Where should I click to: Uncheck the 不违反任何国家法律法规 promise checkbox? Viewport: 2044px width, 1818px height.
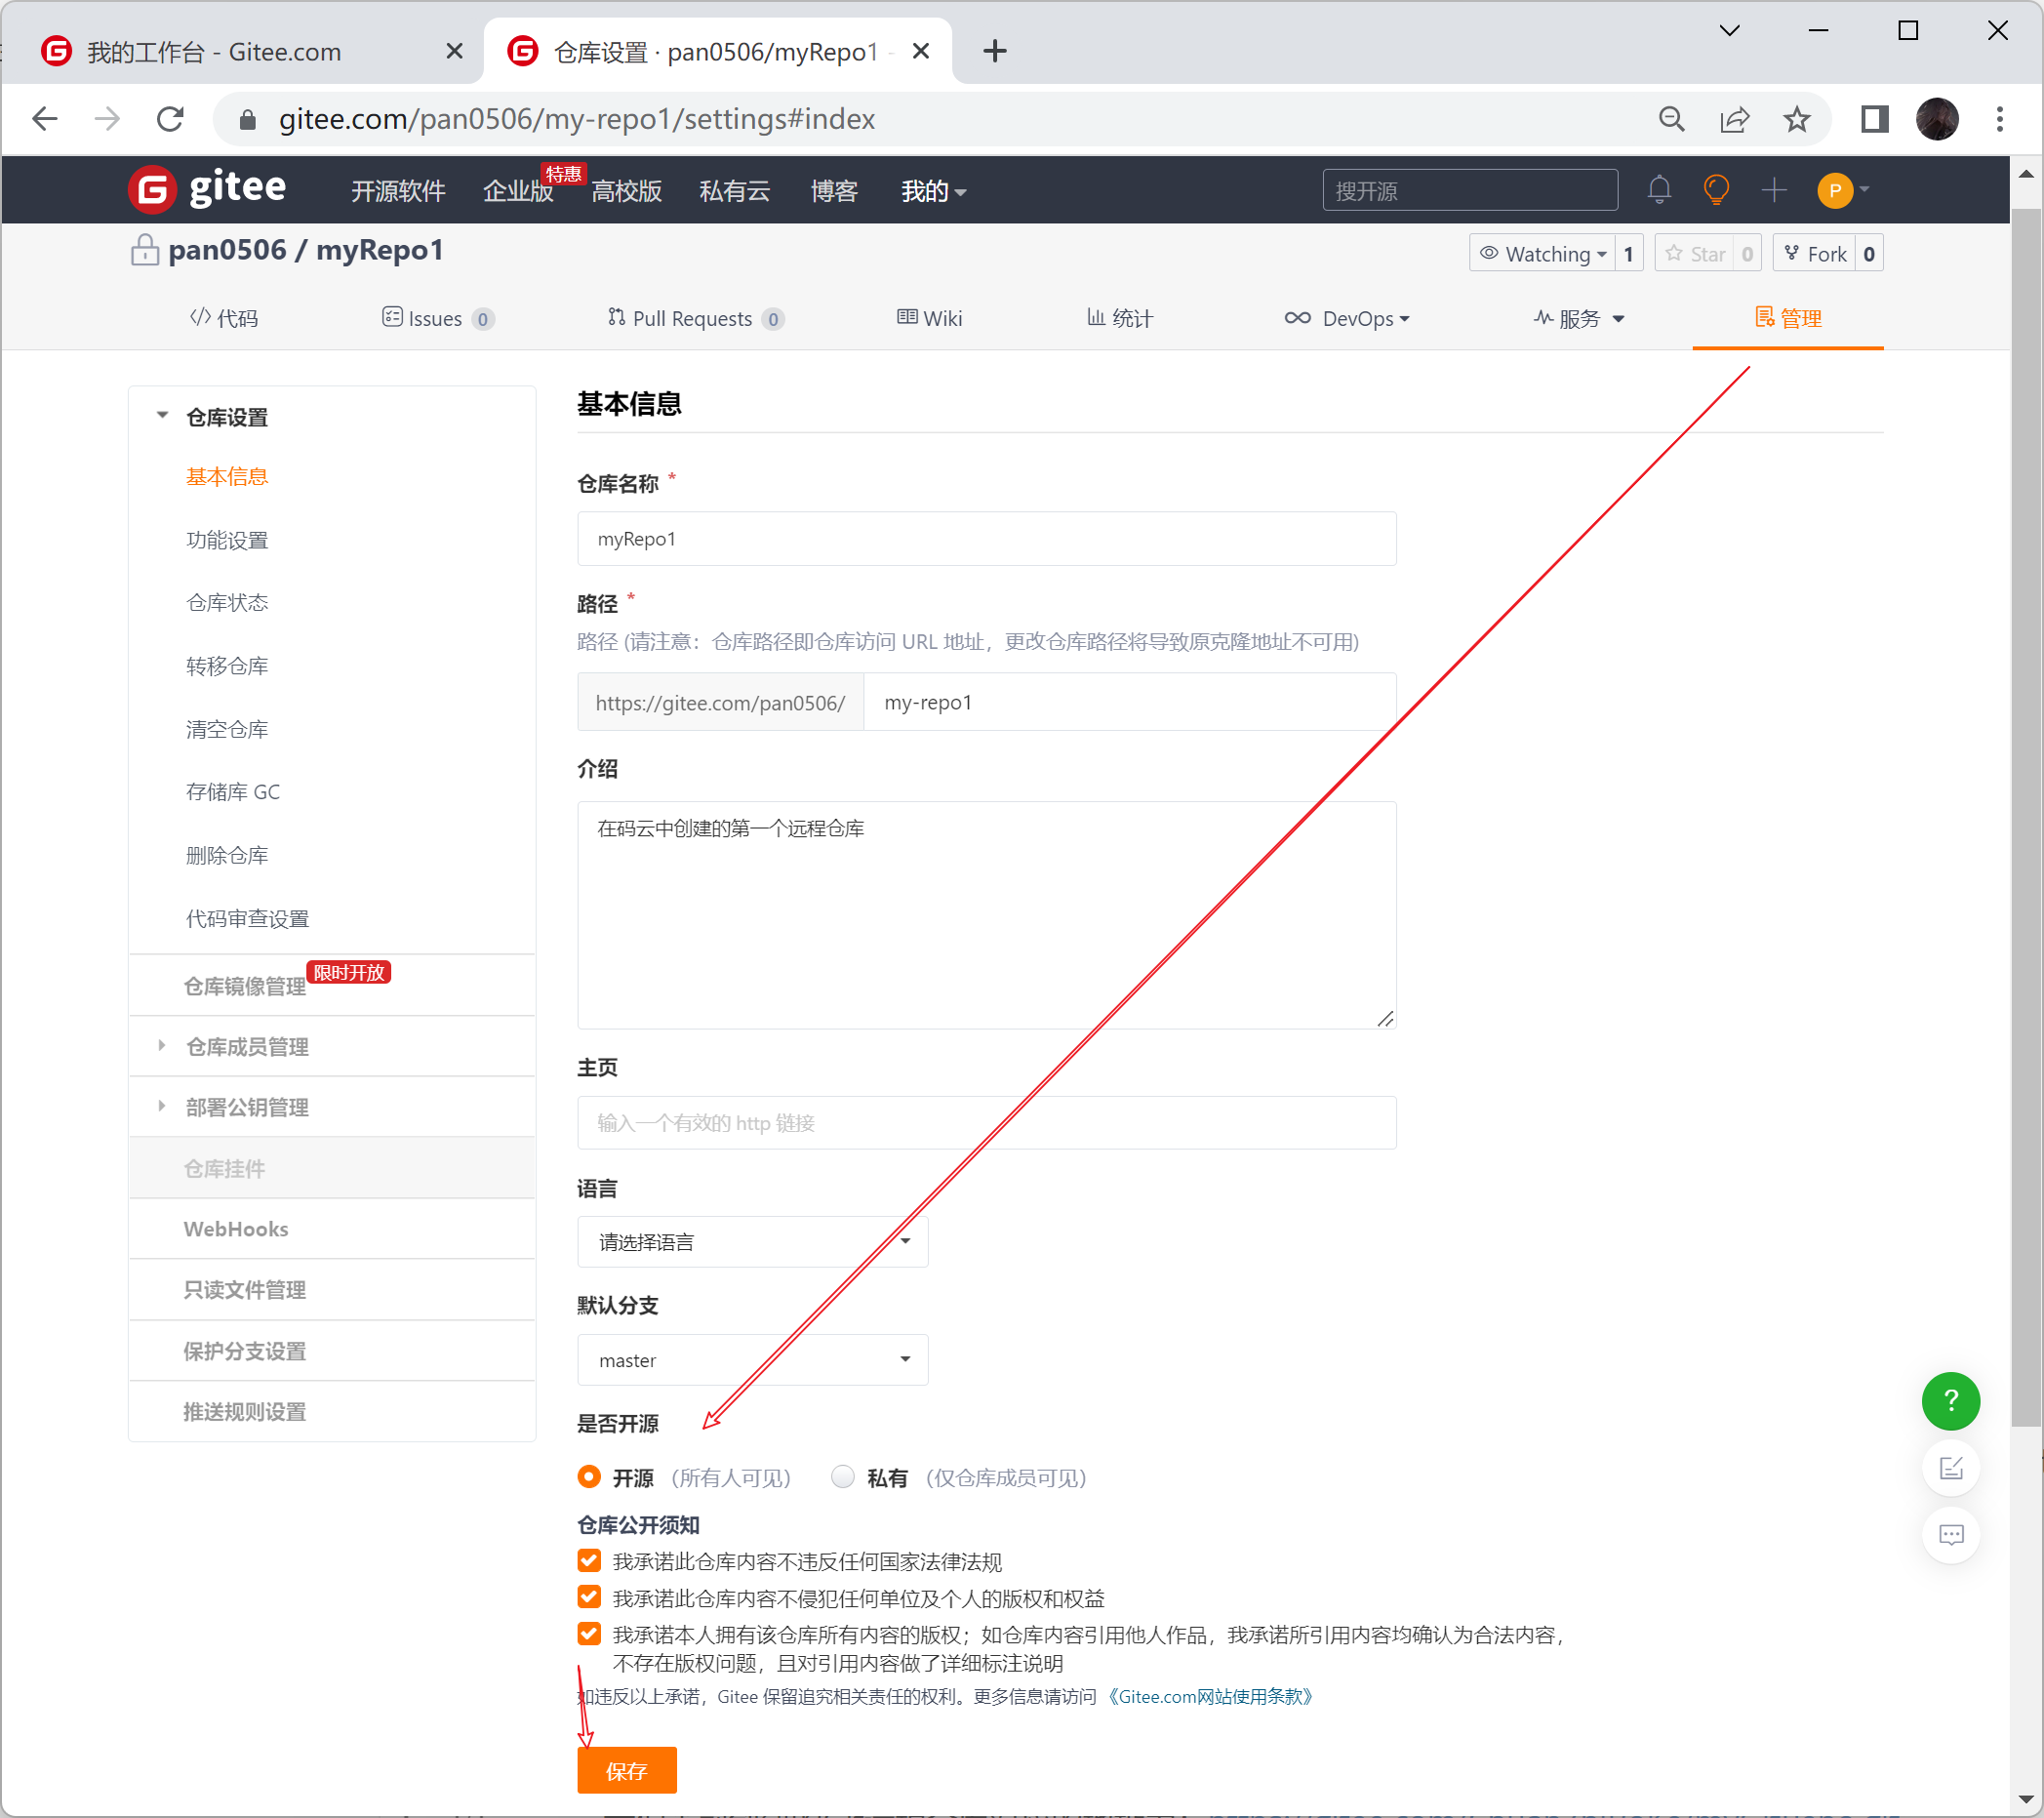click(589, 1561)
